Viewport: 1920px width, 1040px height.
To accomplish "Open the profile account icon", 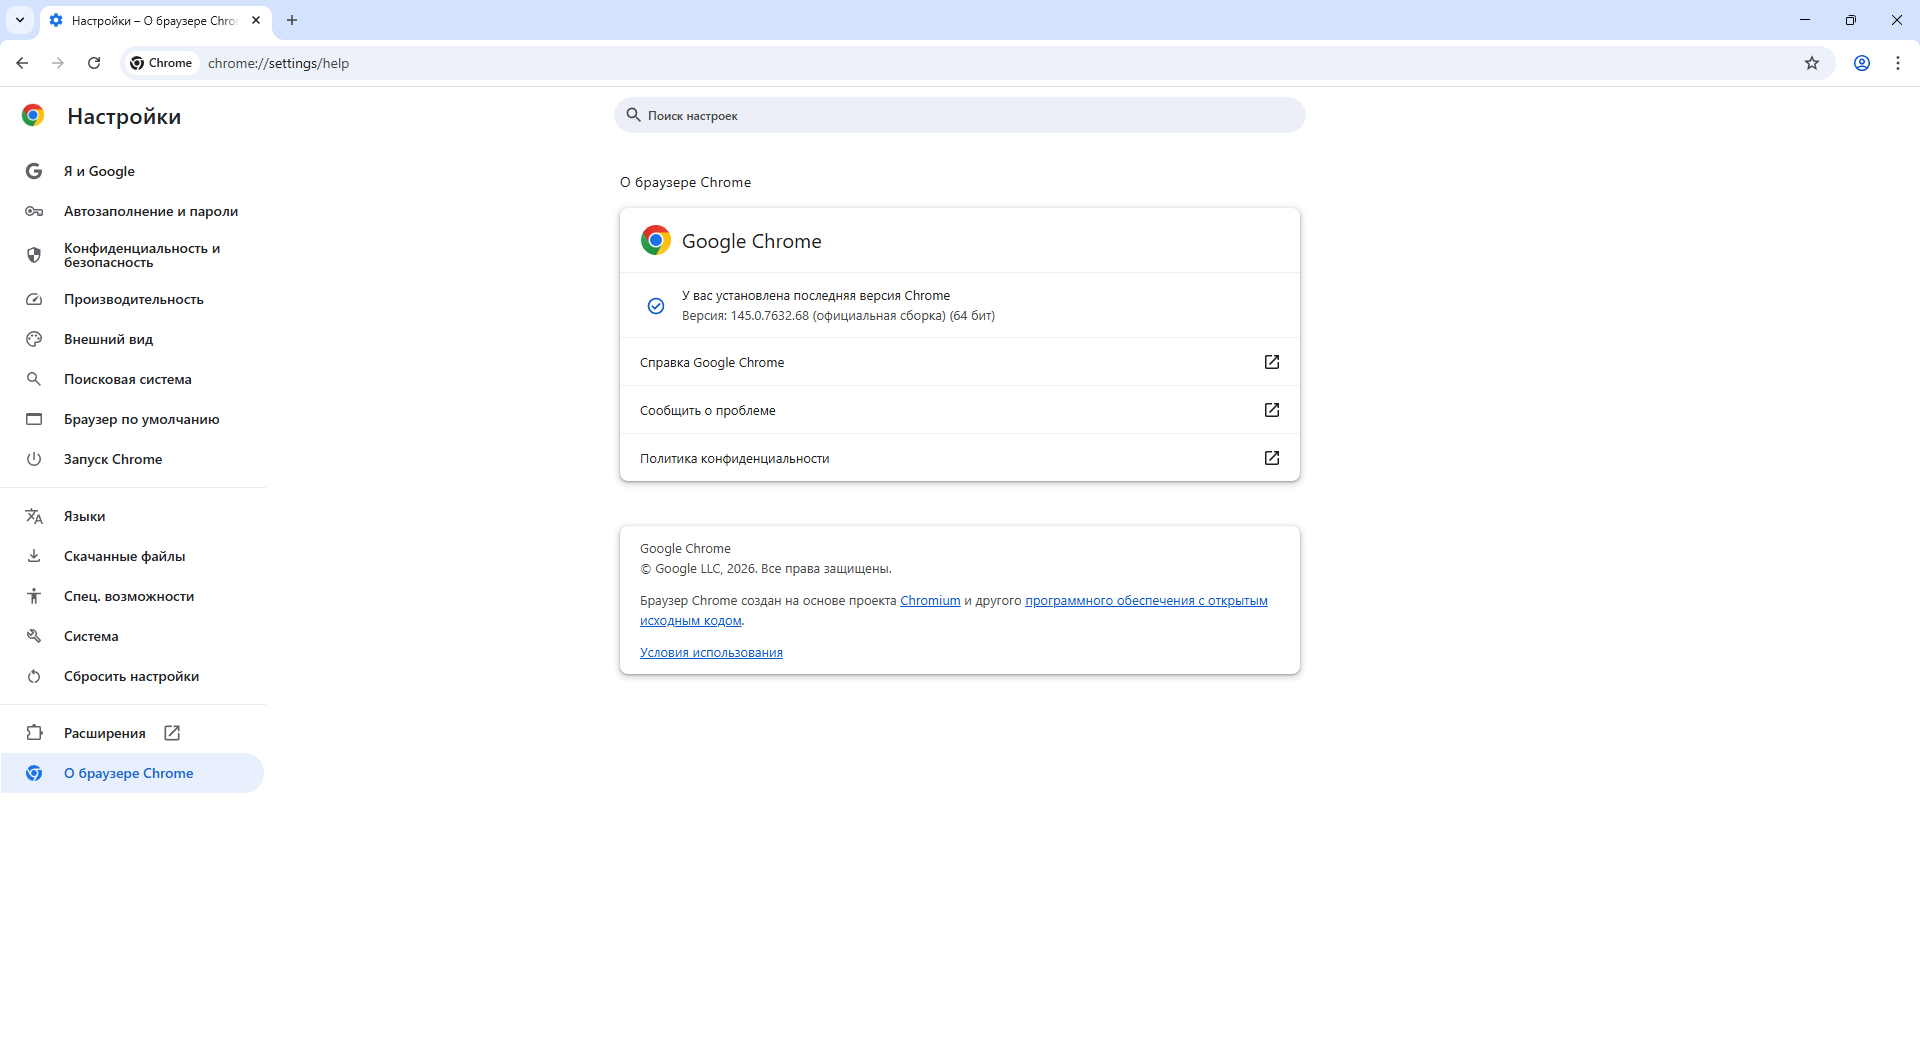I will pyautogui.click(x=1862, y=63).
